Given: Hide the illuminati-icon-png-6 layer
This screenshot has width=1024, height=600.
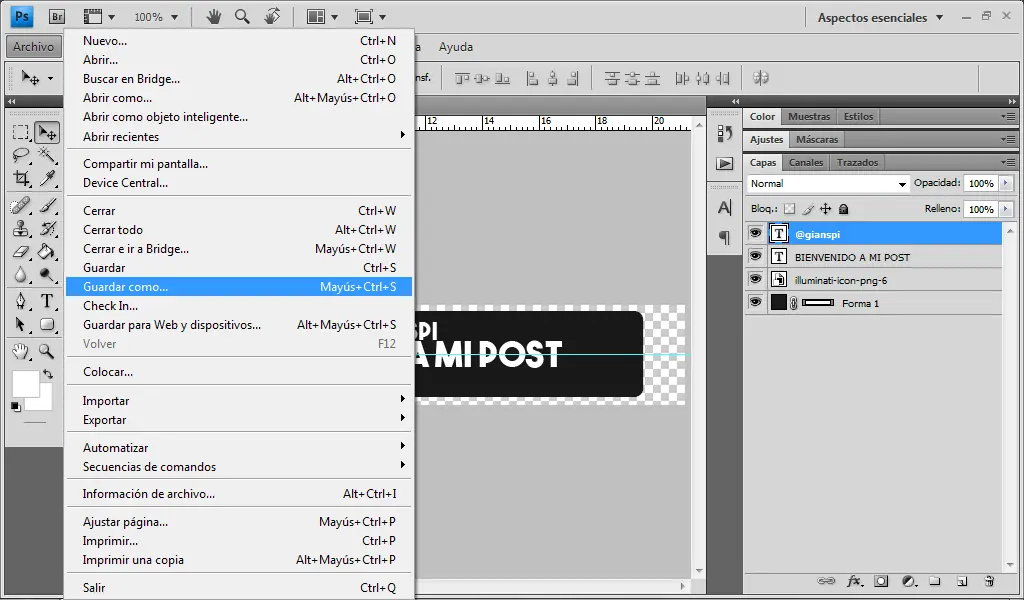Looking at the screenshot, I should point(756,279).
